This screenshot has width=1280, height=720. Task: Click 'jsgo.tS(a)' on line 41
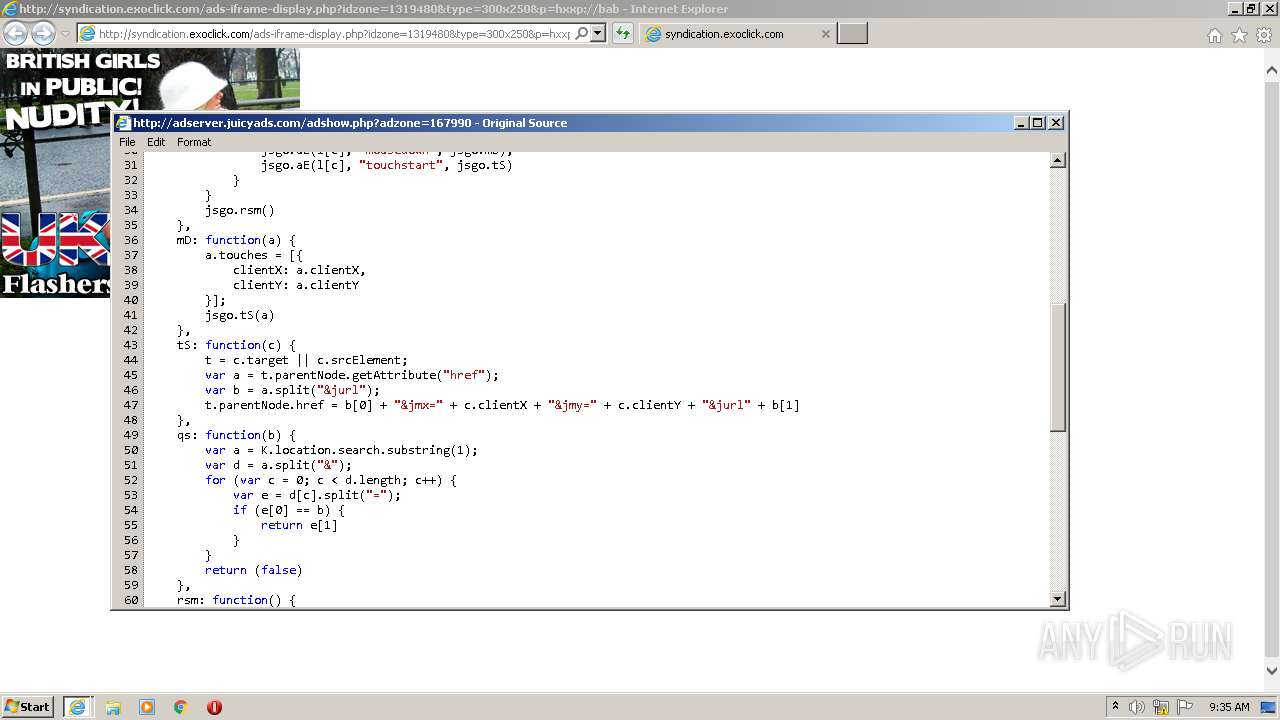[239, 315]
